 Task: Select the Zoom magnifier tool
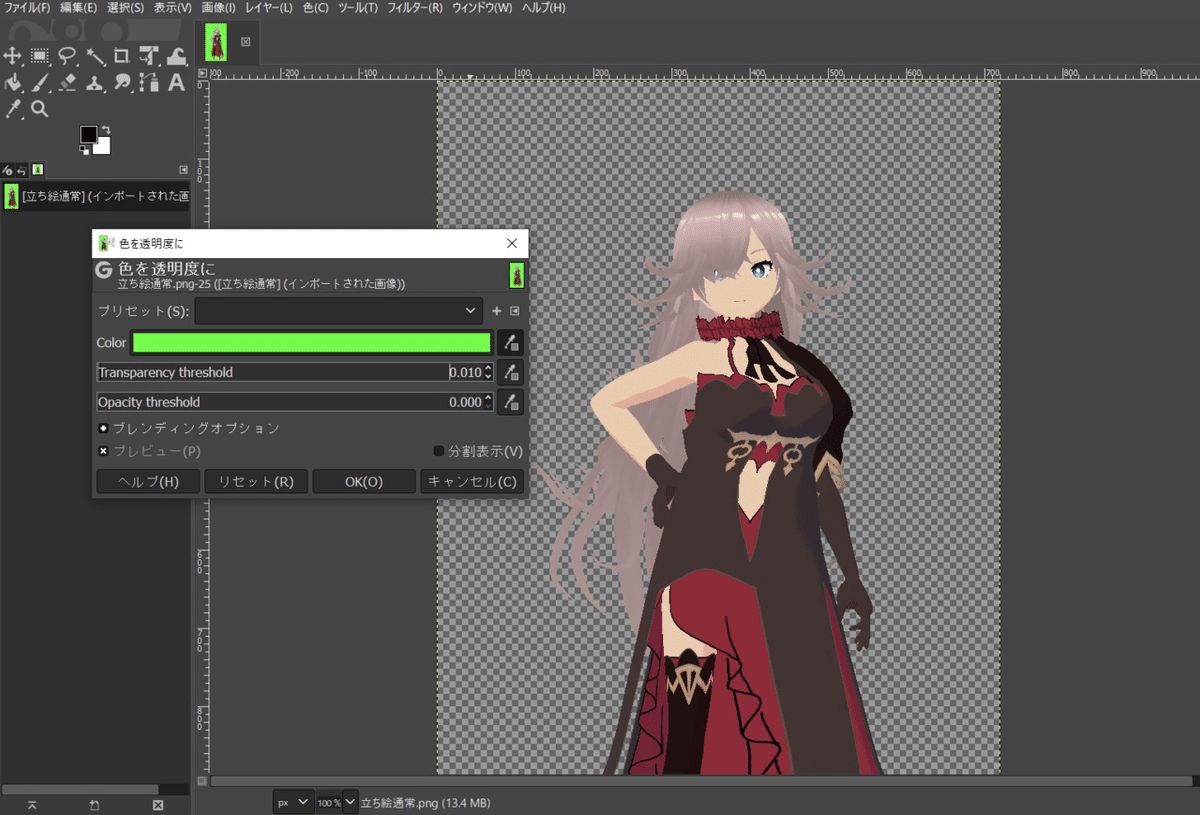point(40,109)
